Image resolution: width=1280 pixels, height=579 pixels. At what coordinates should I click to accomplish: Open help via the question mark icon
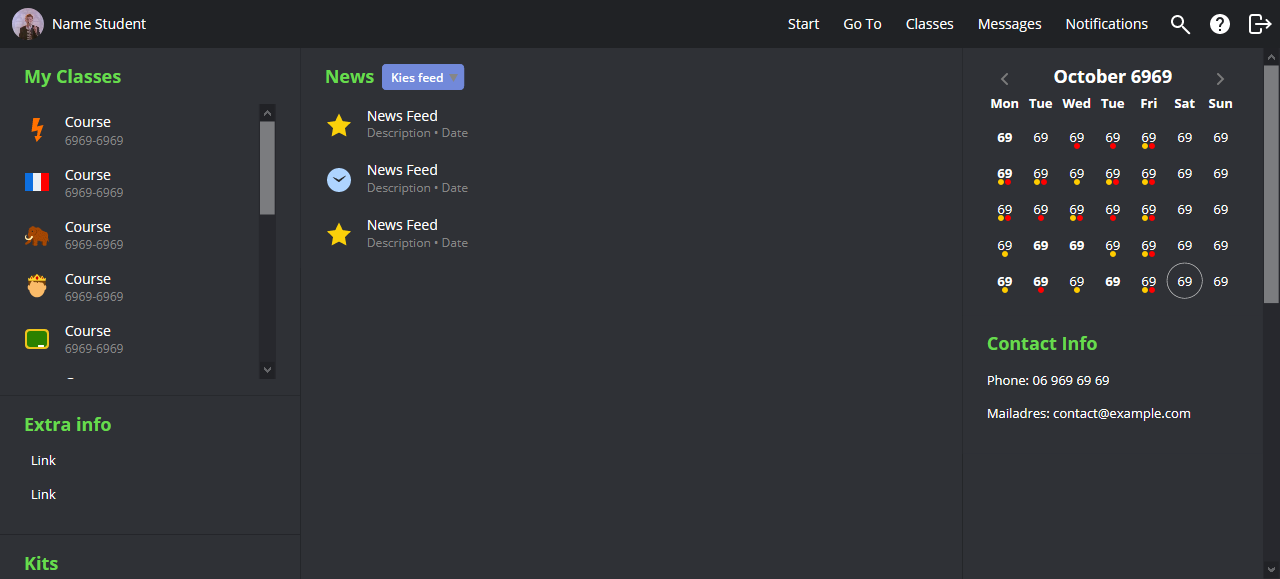point(1219,24)
